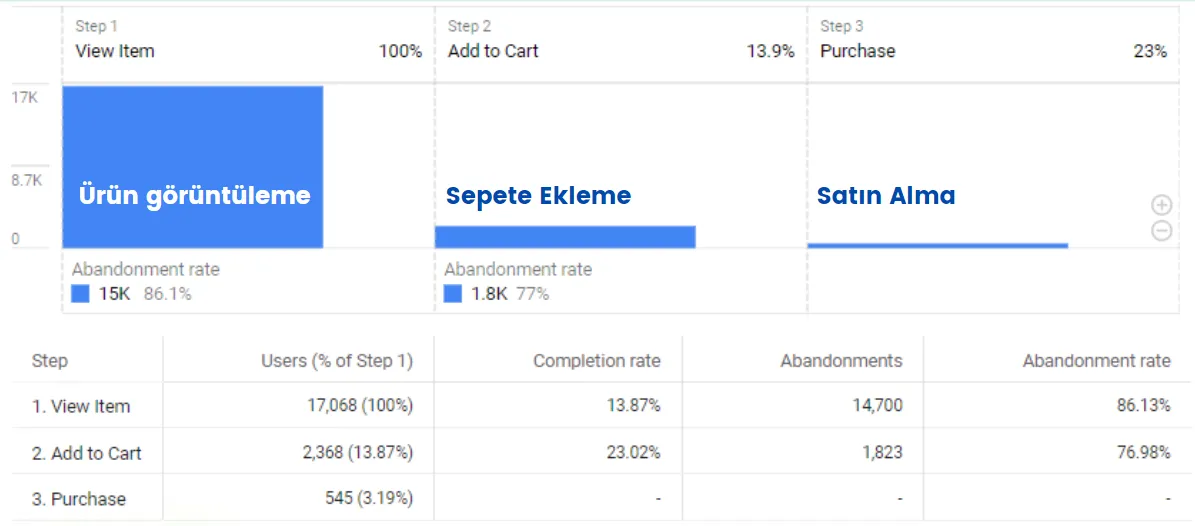Sort by Completion rate column header
Screen dimensions: 1195x526
click(x=596, y=361)
